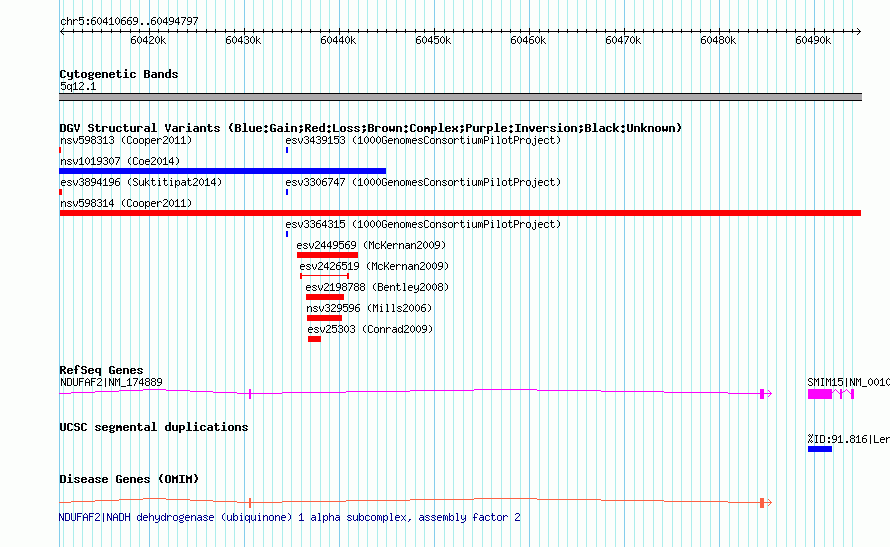Click the small esv25303 red bar
The image size is (890, 547).
pyautogui.click(x=314, y=339)
